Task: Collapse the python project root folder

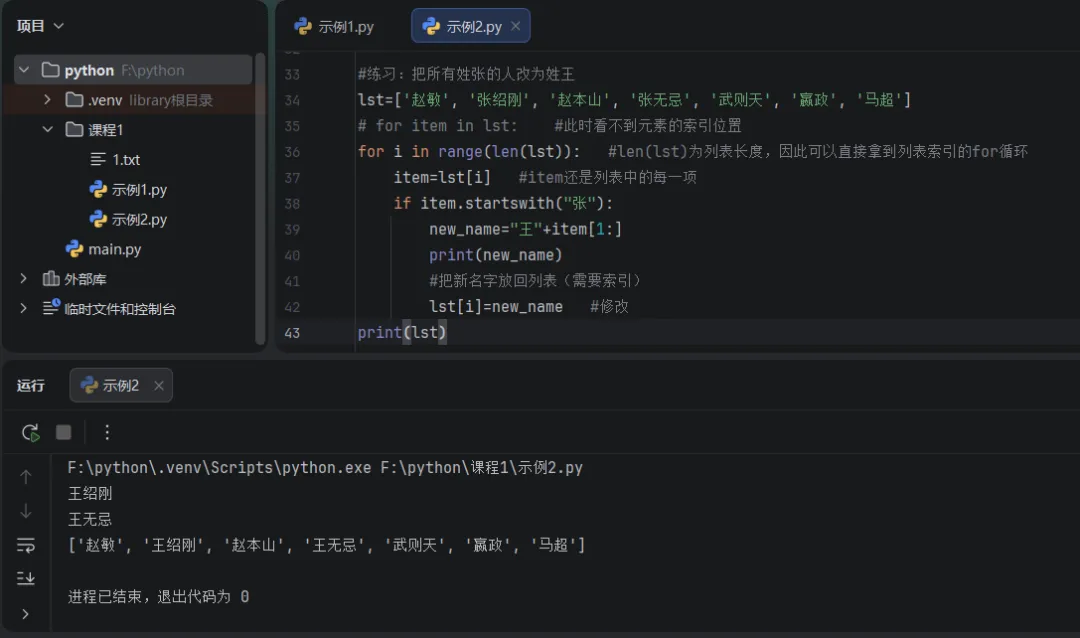Action: 24,70
